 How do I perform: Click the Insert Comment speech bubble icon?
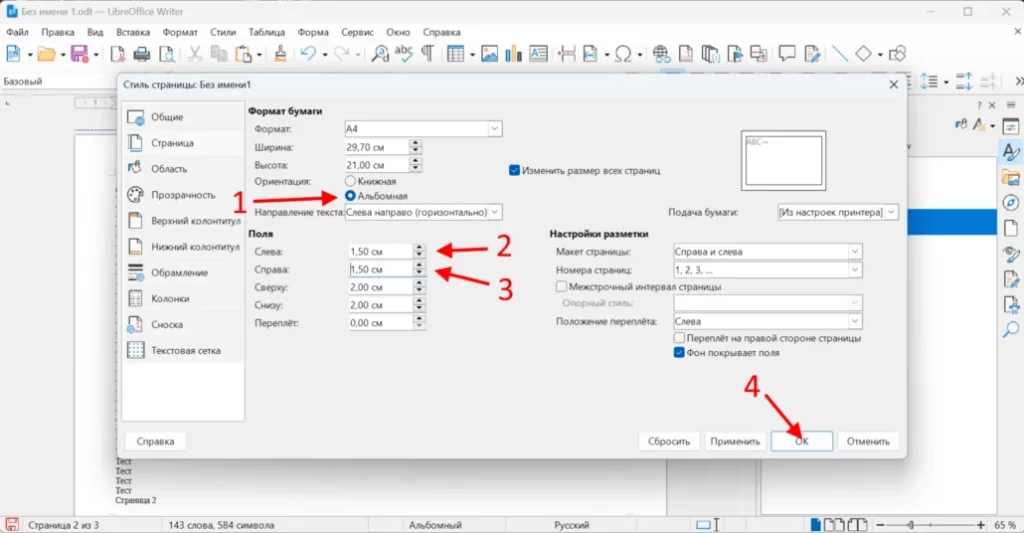(x=787, y=54)
